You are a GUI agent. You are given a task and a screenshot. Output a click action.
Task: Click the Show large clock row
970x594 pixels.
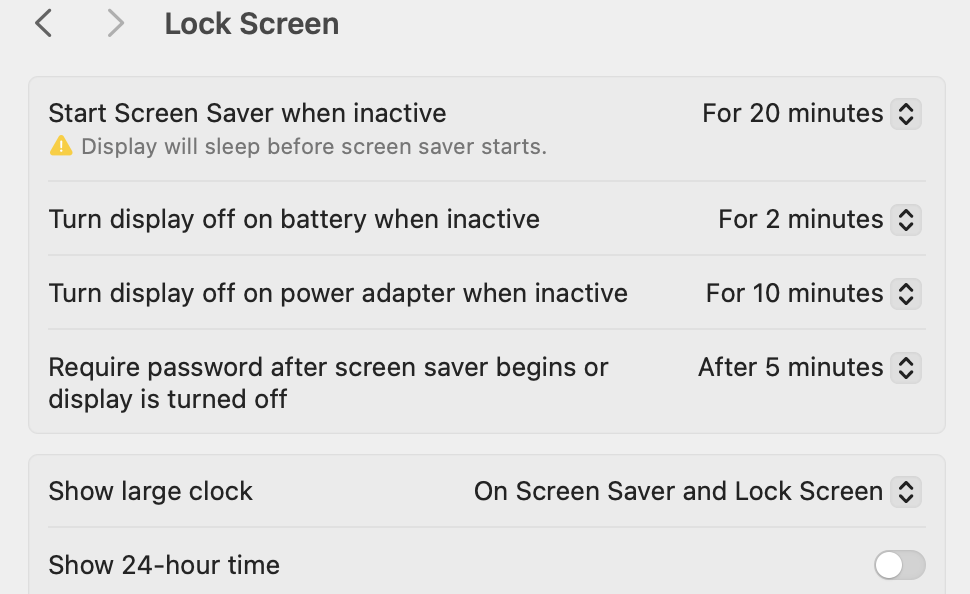[150, 491]
